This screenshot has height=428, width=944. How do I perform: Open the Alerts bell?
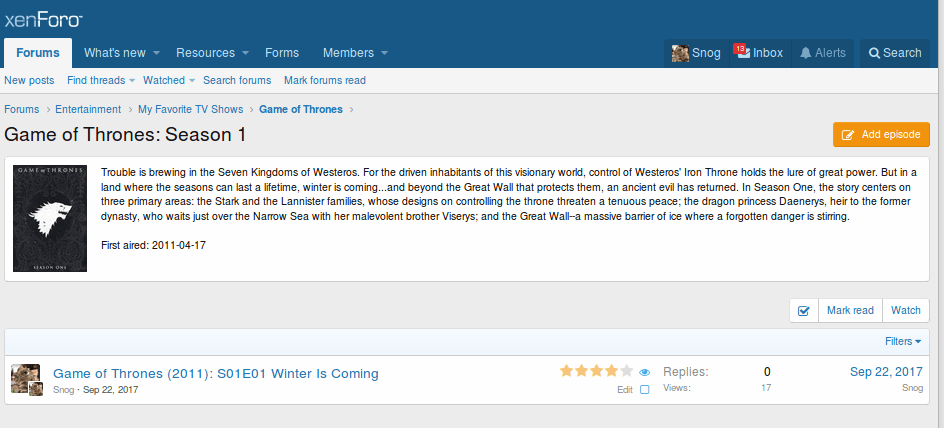tap(822, 53)
